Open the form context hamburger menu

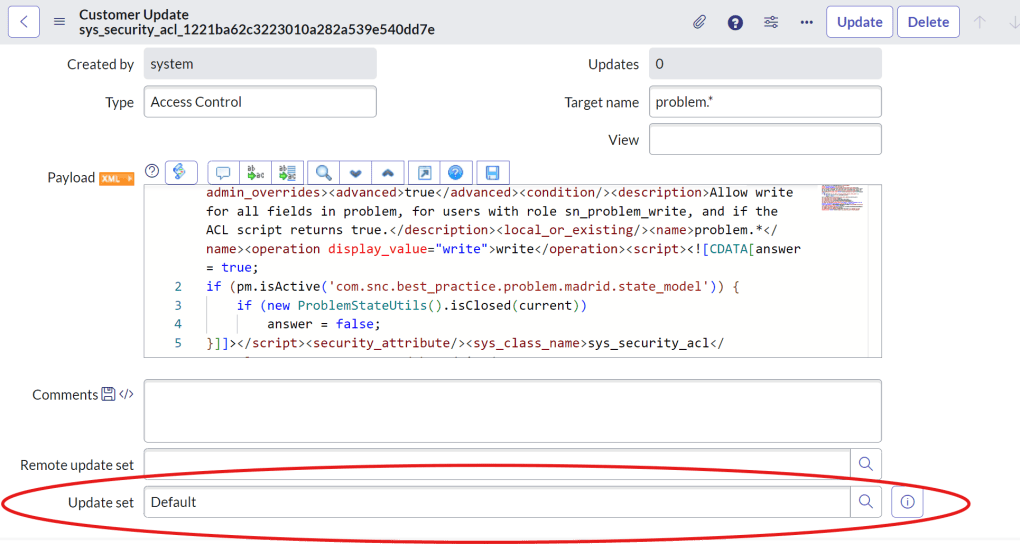click(x=59, y=22)
